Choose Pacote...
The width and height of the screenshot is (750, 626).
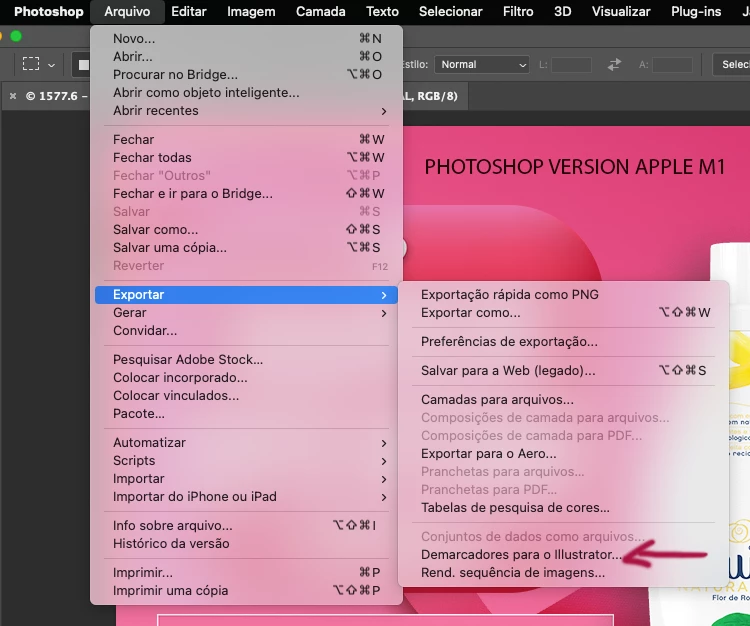pyautogui.click(x=246, y=414)
